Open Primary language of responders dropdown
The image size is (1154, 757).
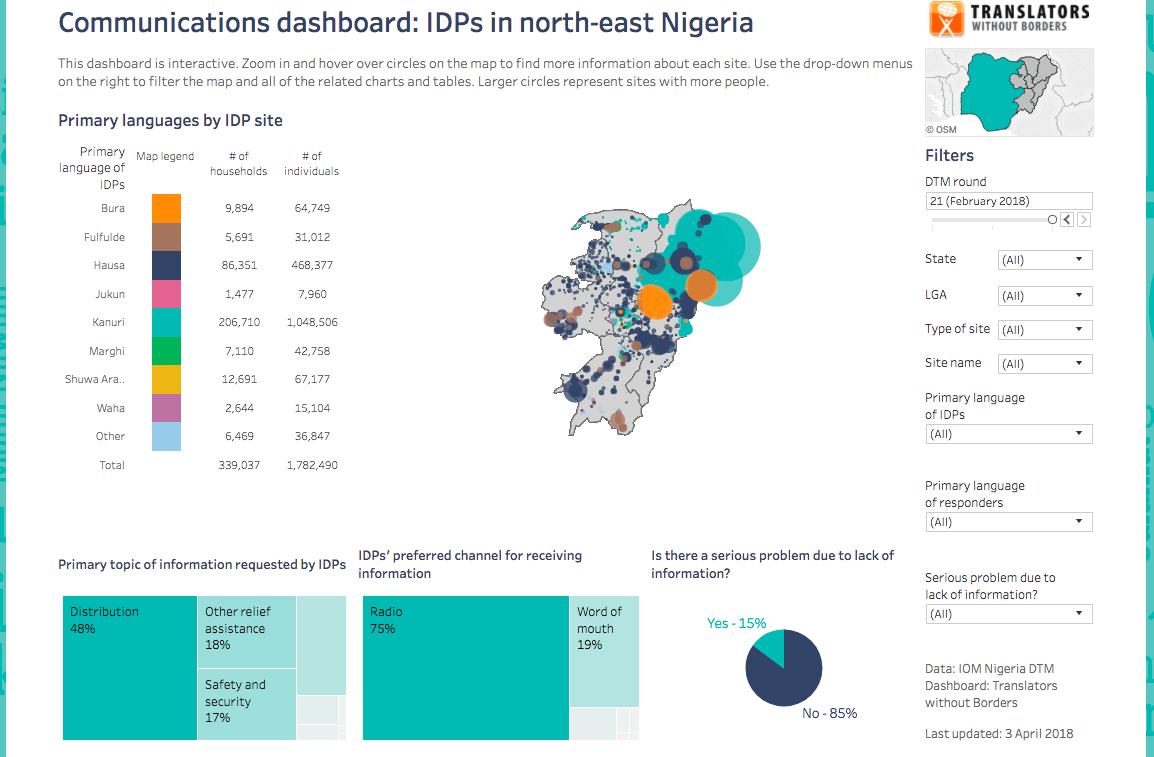1008,522
